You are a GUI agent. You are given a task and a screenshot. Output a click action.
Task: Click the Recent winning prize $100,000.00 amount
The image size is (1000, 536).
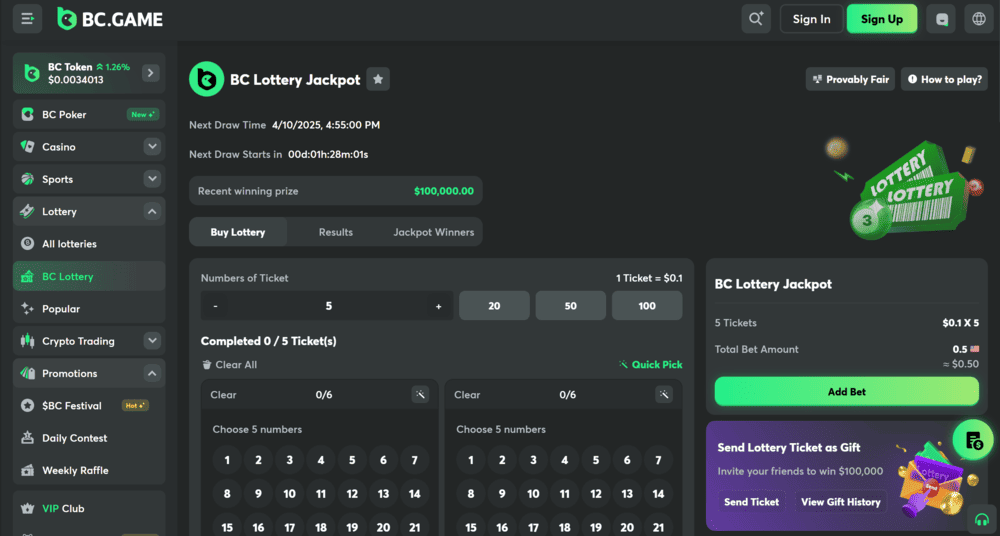[x=444, y=191]
